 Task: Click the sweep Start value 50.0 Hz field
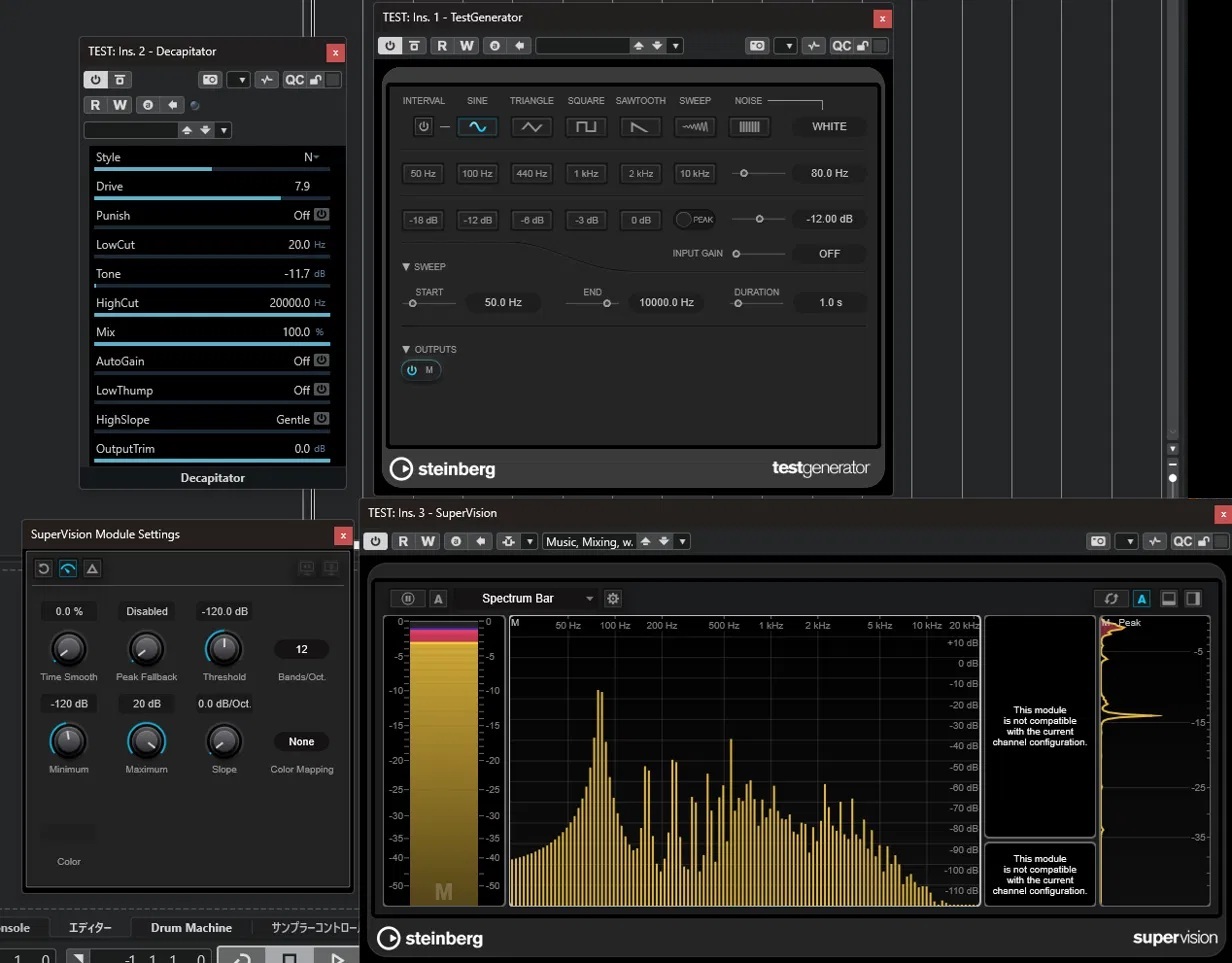point(502,302)
